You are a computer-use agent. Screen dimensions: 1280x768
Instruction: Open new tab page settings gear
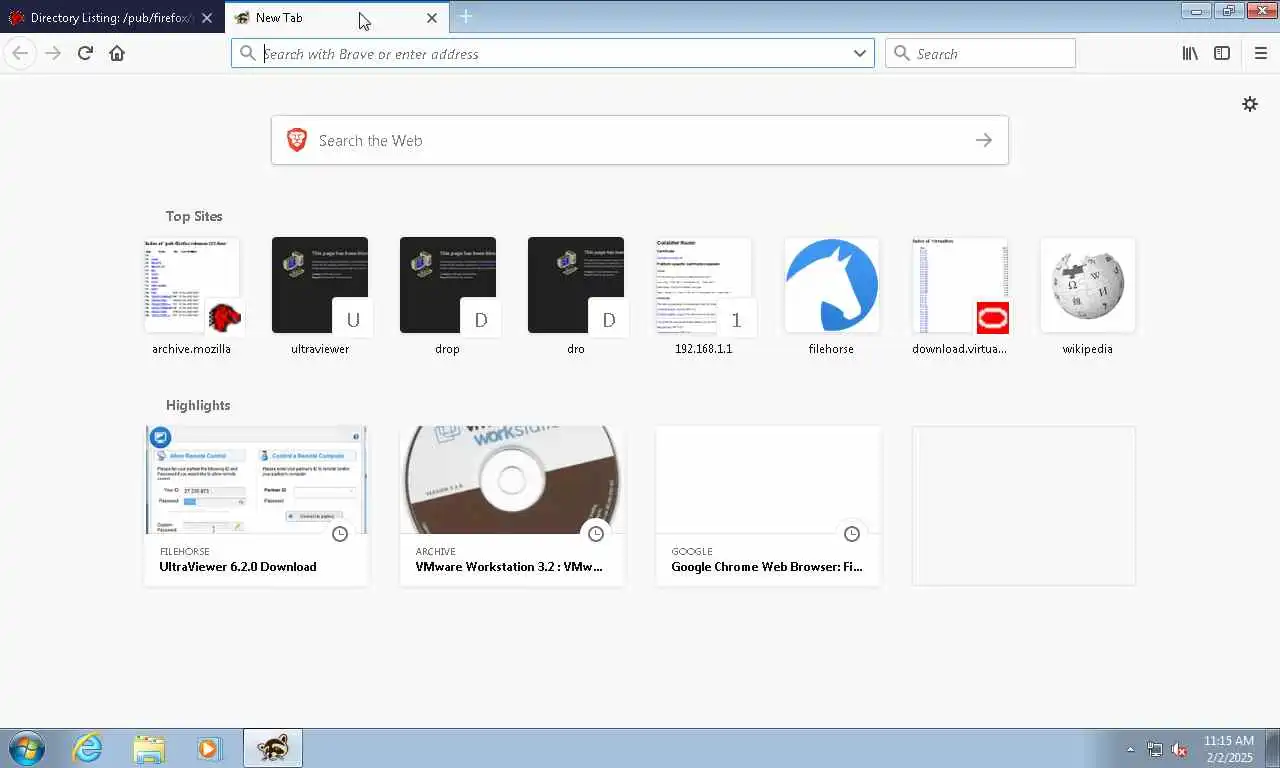[1250, 104]
